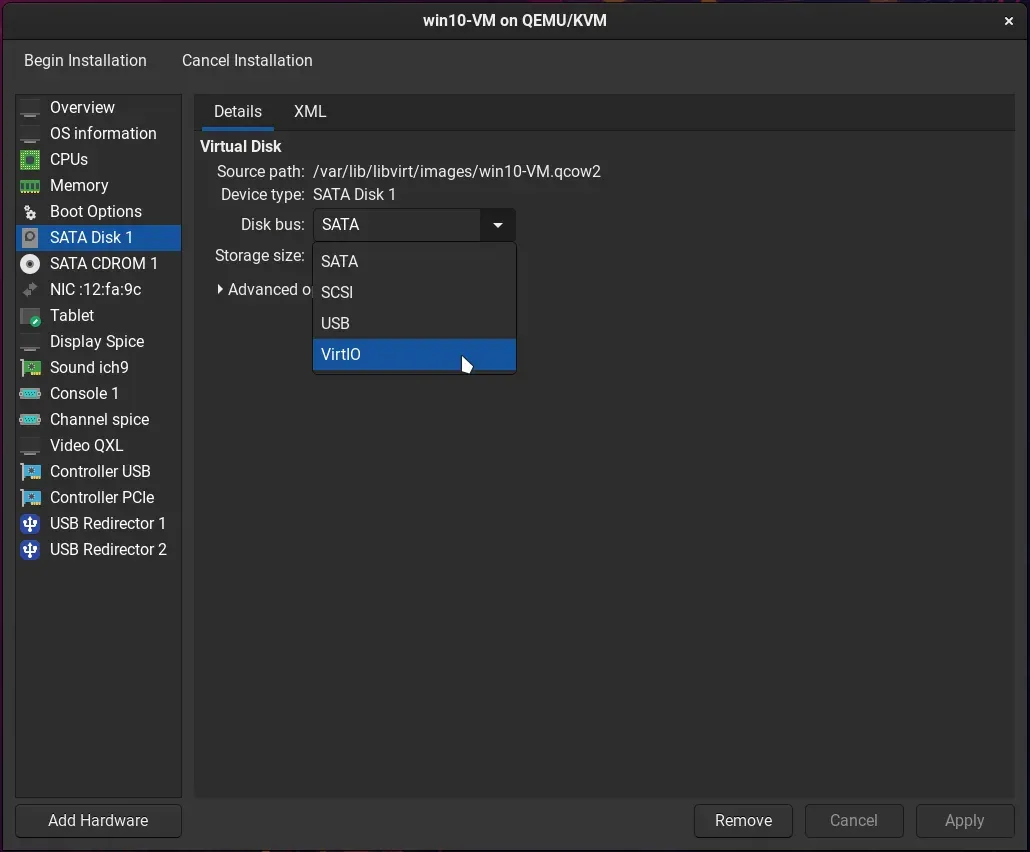Screen dimensions: 1030x852
Task: Select Controller PCIe entry
Action: (99, 497)
